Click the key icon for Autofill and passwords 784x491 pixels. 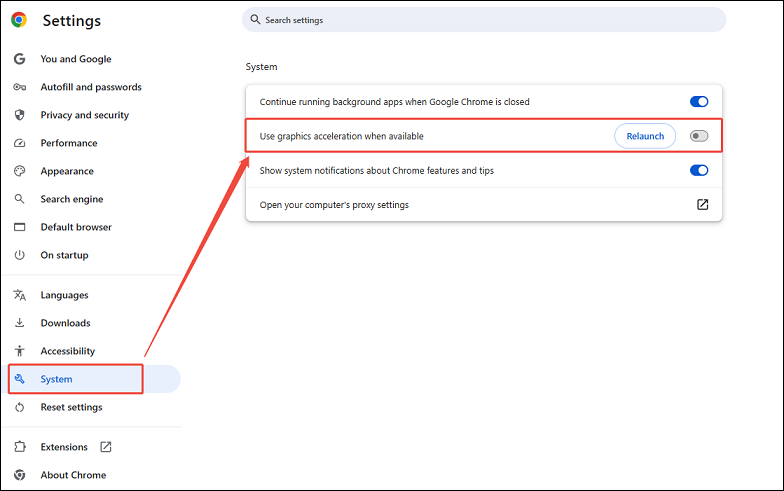click(x=20, y=87)
